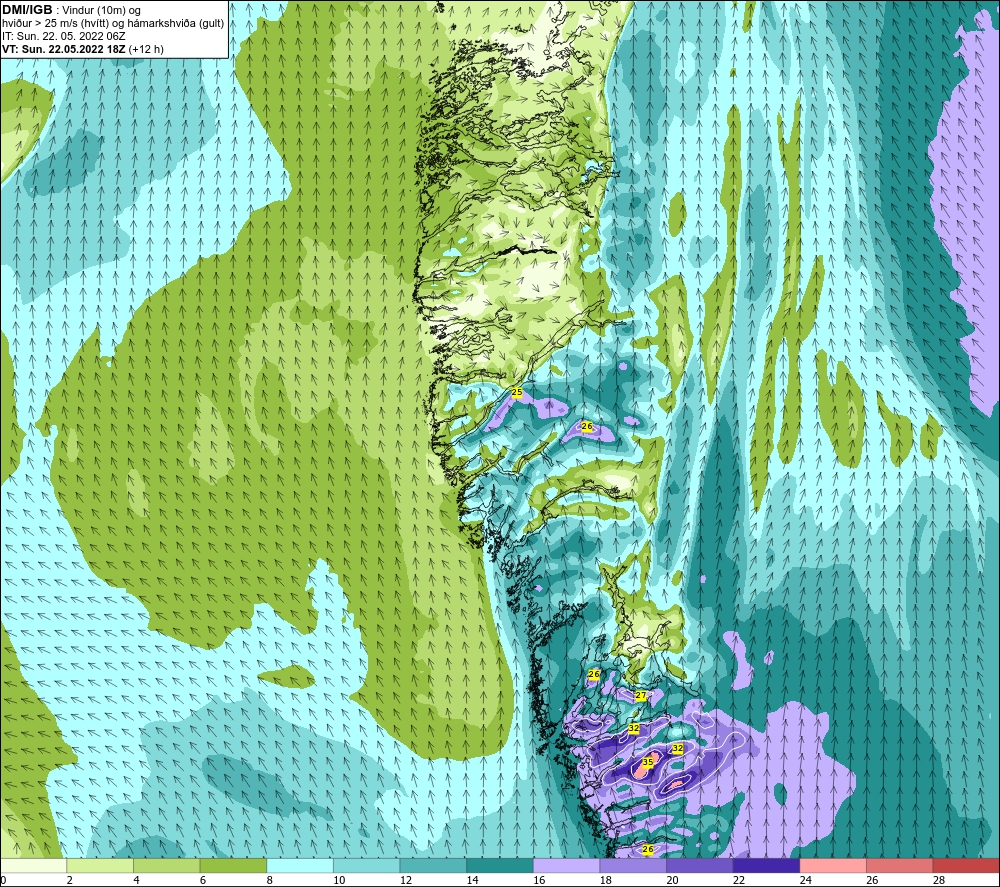Screen dimensions: 1000x887
Task: Click the scale number '10'
Action: (339, 880)
